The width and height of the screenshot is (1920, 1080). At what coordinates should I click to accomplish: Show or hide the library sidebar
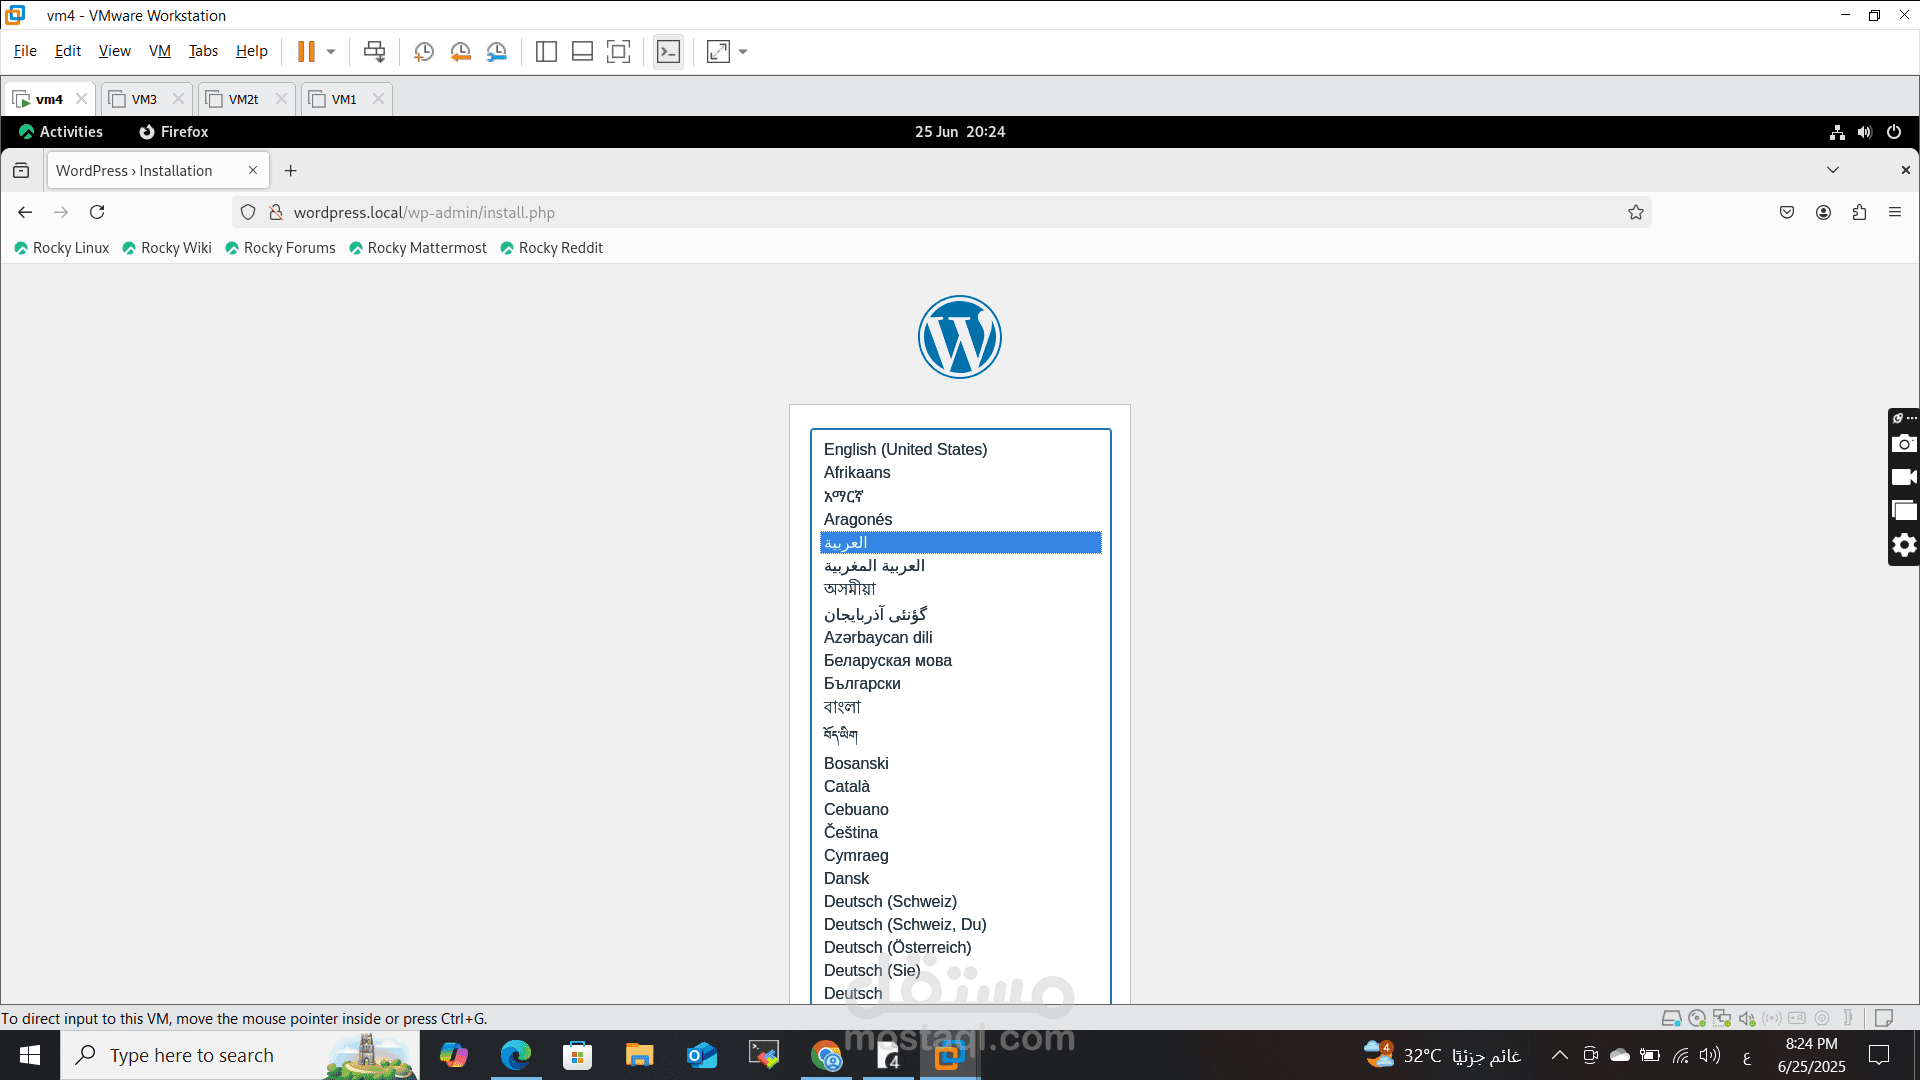pos(546,51)
